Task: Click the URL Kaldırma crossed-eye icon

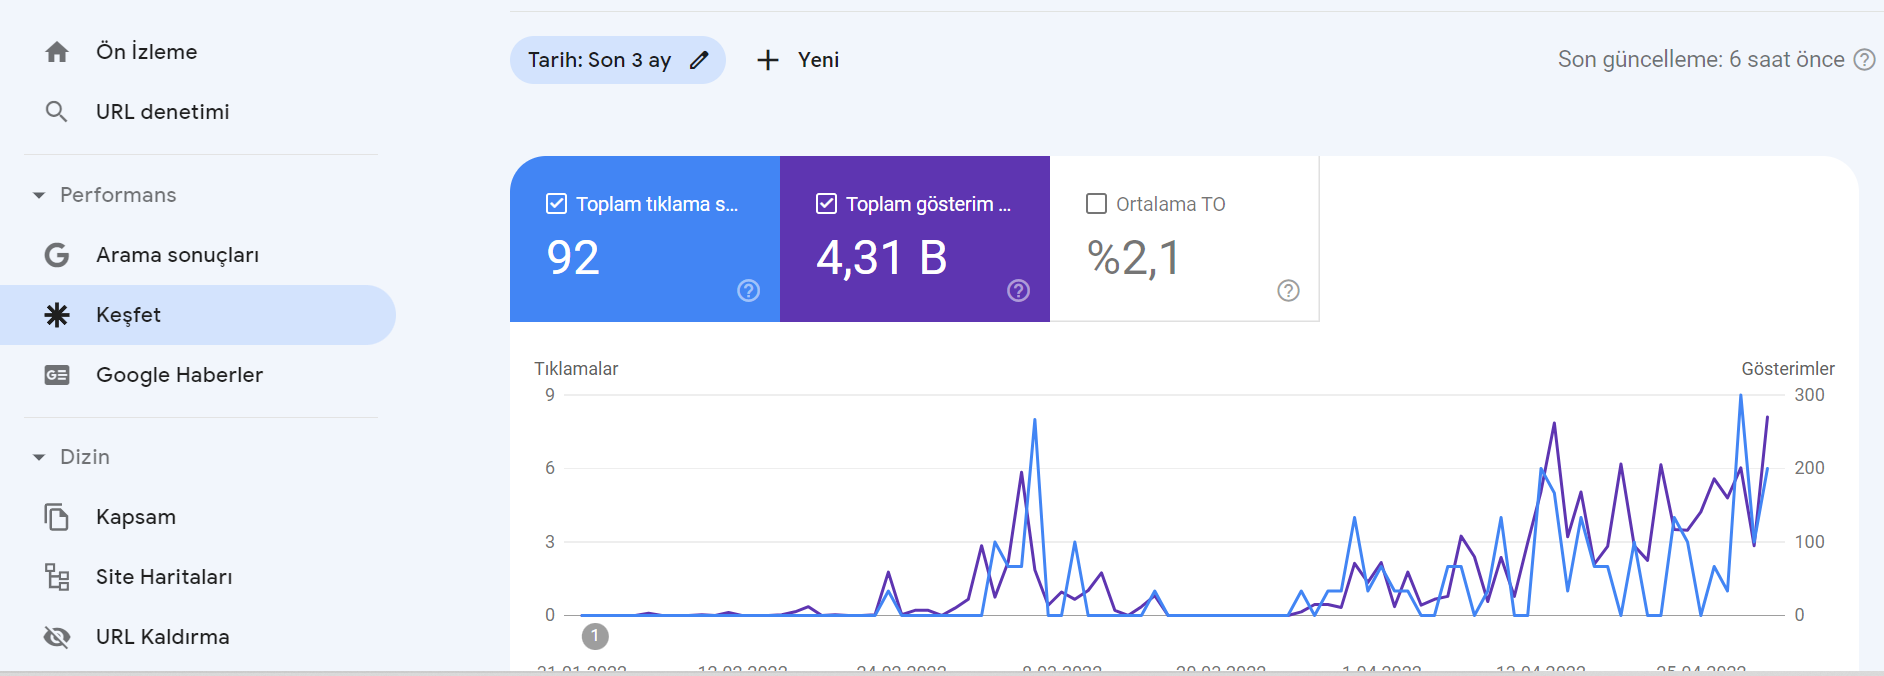Action: point(57,637)
